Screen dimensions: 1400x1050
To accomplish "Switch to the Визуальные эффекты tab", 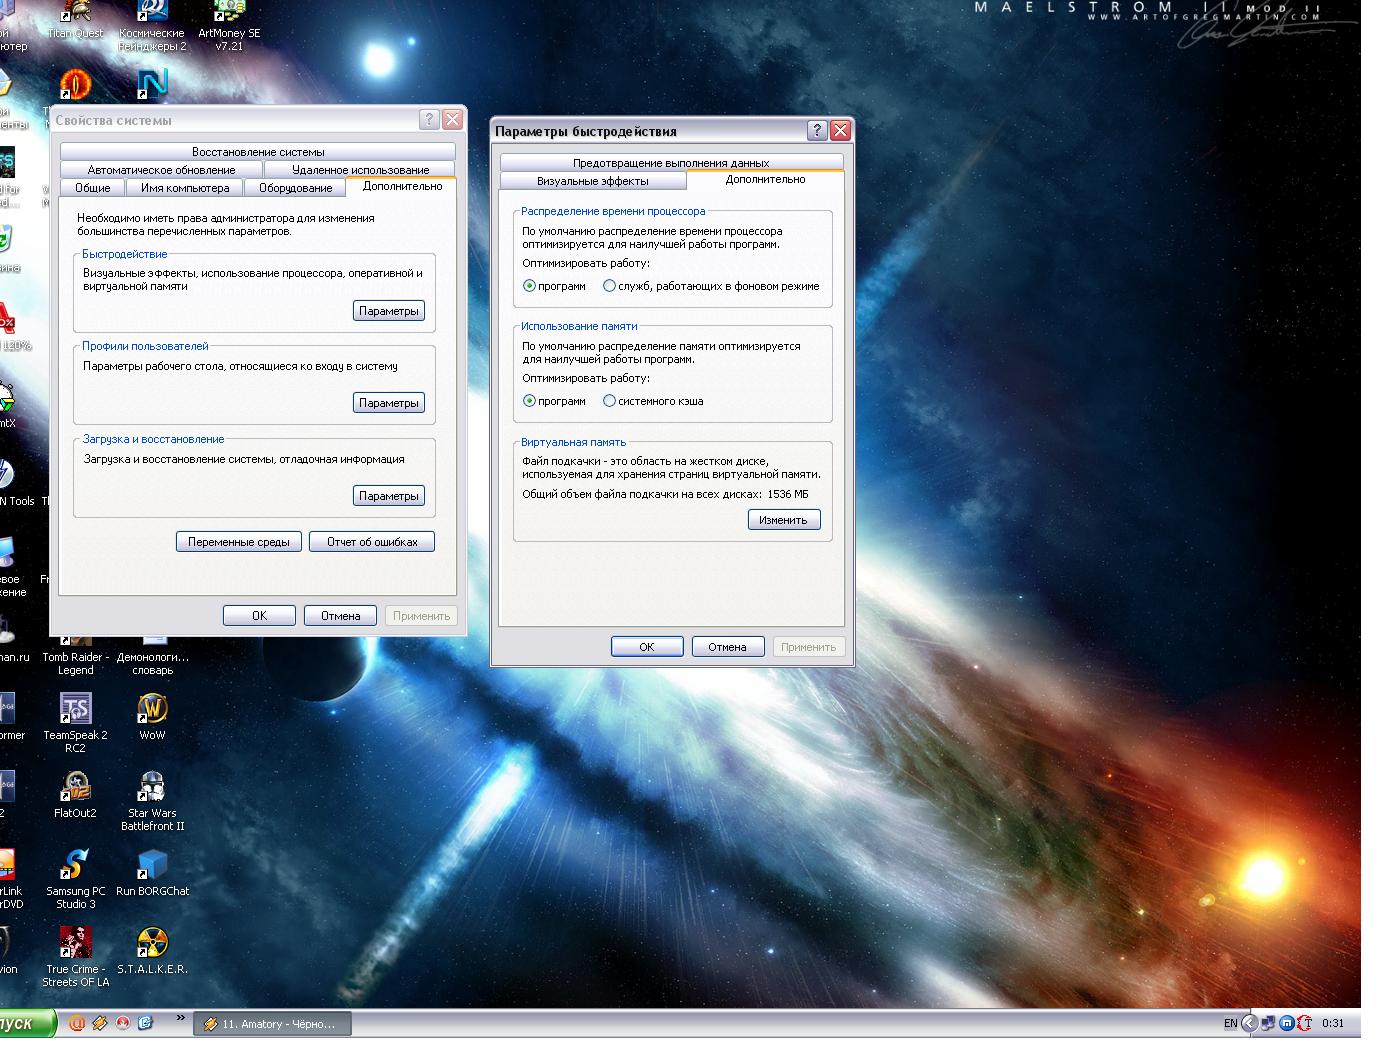I will tap(593, 181).
